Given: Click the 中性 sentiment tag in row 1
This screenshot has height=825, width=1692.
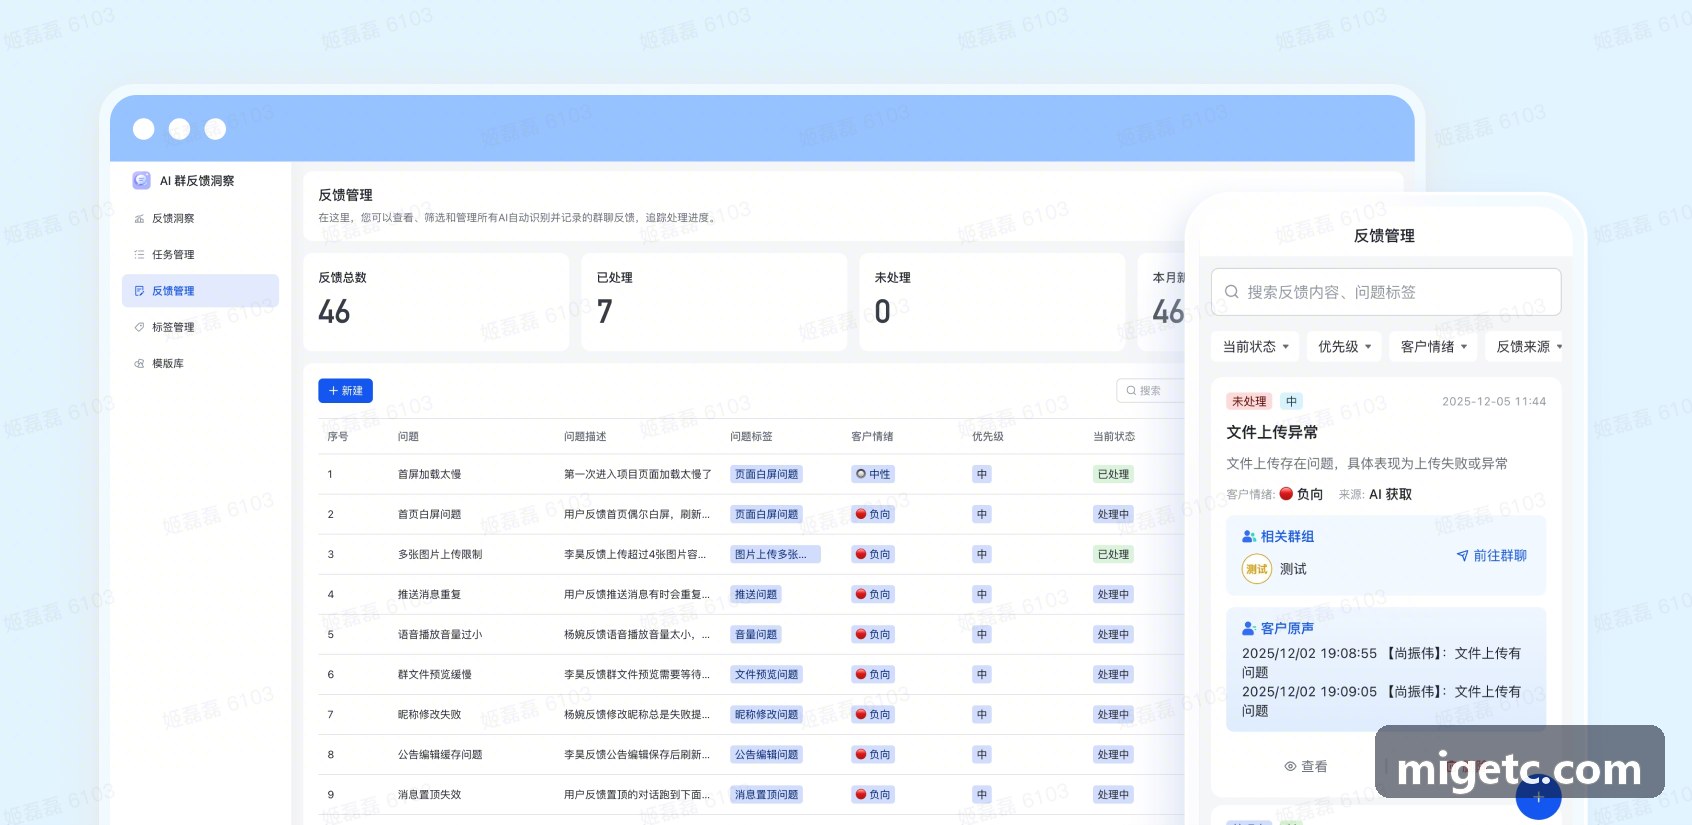Looking at the screenshot, I should click(873, 474).
